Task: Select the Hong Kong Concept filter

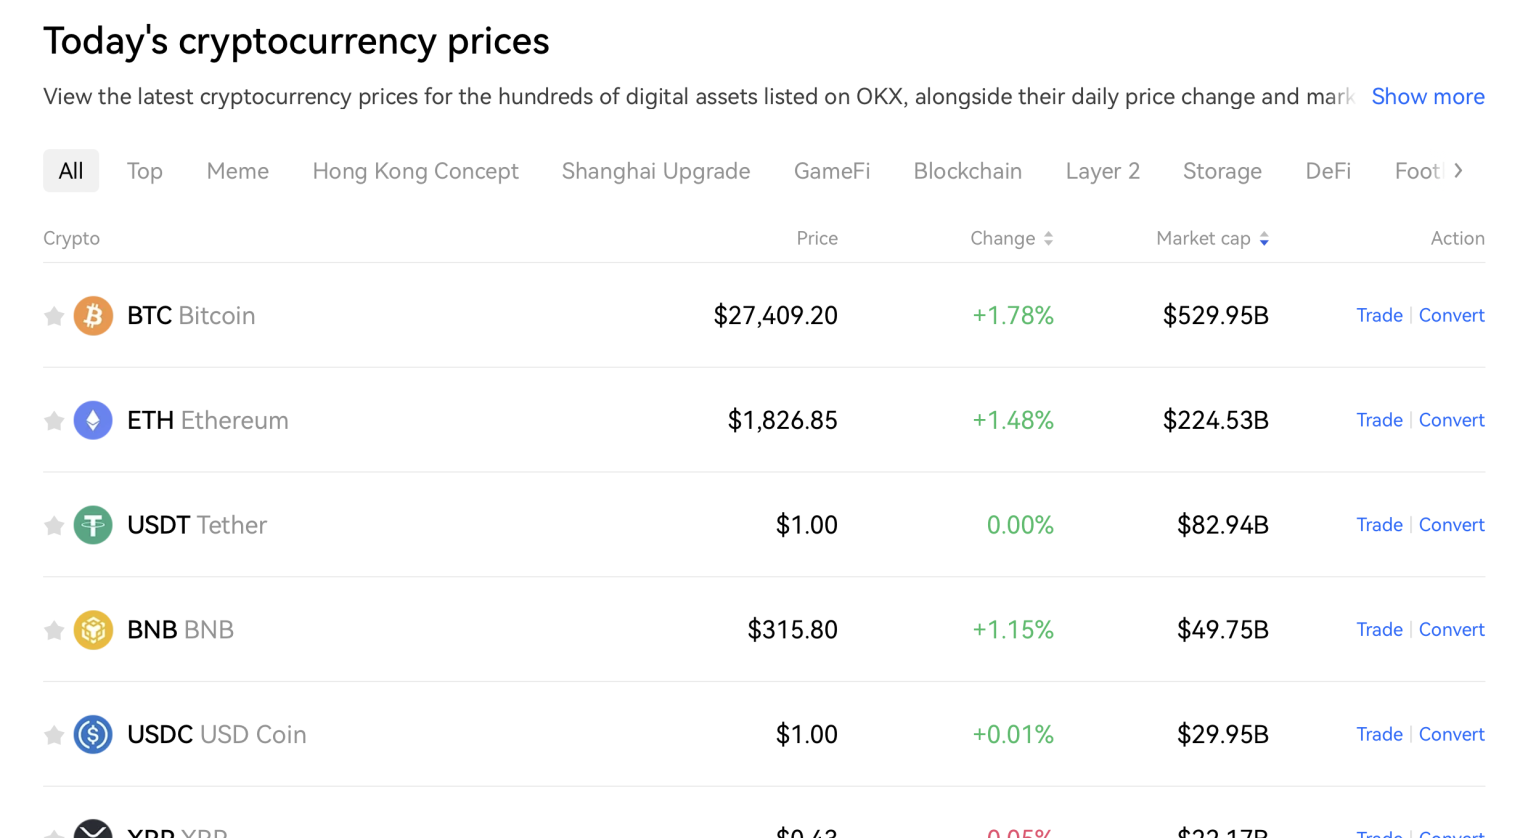Action: click(x=415, y=170)
